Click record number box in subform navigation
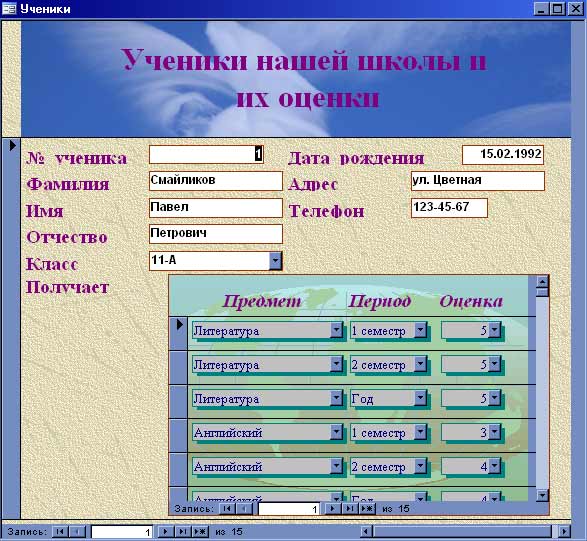Viewport: 587px width, 541px height. 289,508
